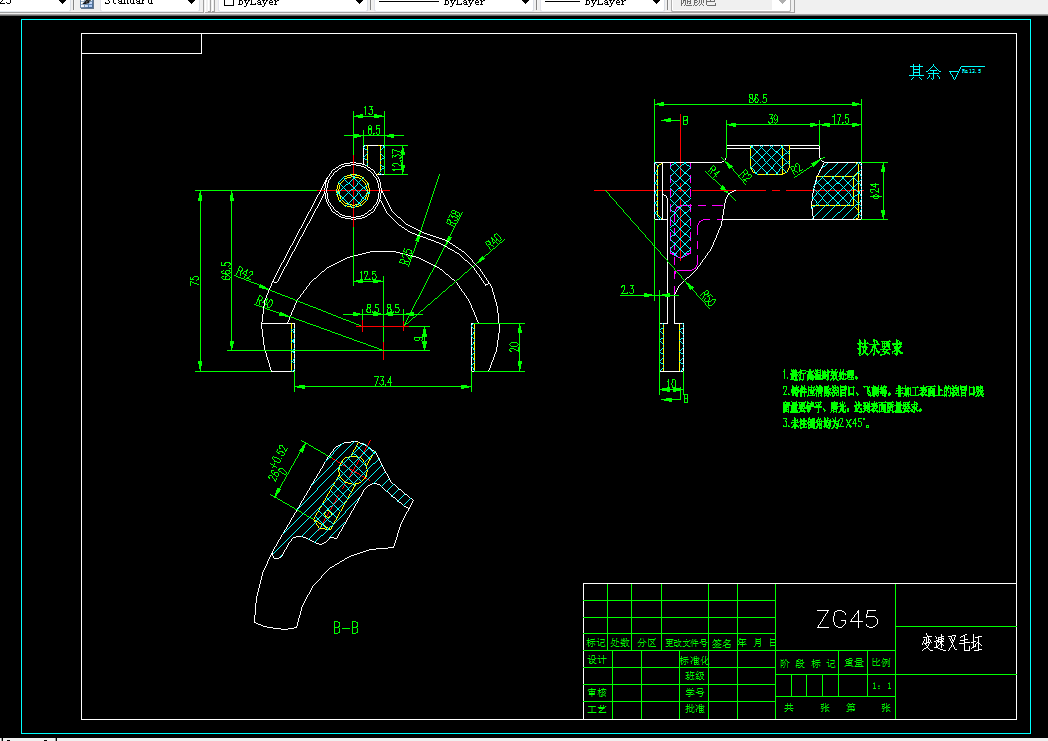The height and width of the screenshot is (741, 1048).
Task: Select the 学号 title block cell
Action: (x=694, y=692)
